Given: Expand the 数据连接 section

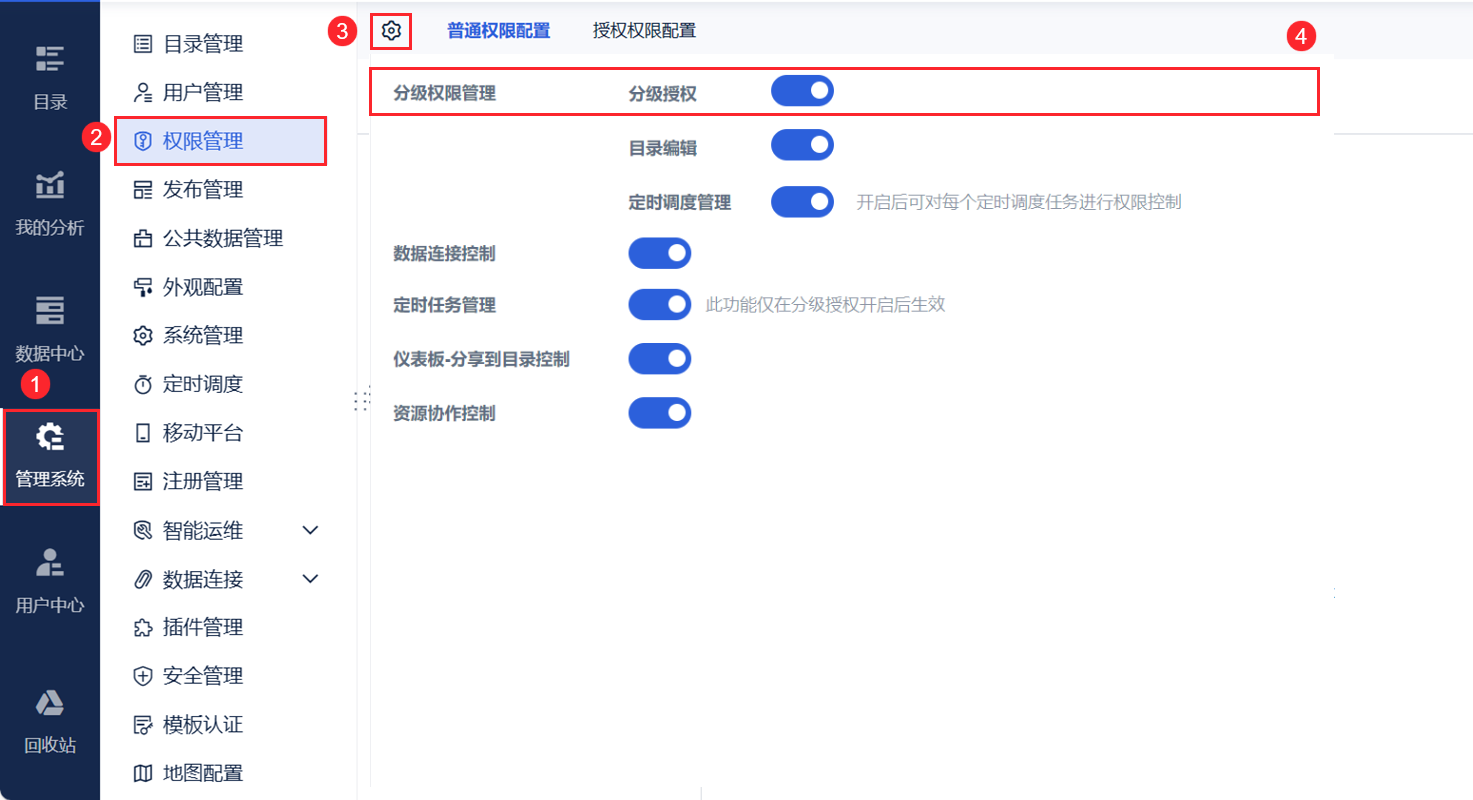Looking at the screenshot, I should [x=208, y=578].
